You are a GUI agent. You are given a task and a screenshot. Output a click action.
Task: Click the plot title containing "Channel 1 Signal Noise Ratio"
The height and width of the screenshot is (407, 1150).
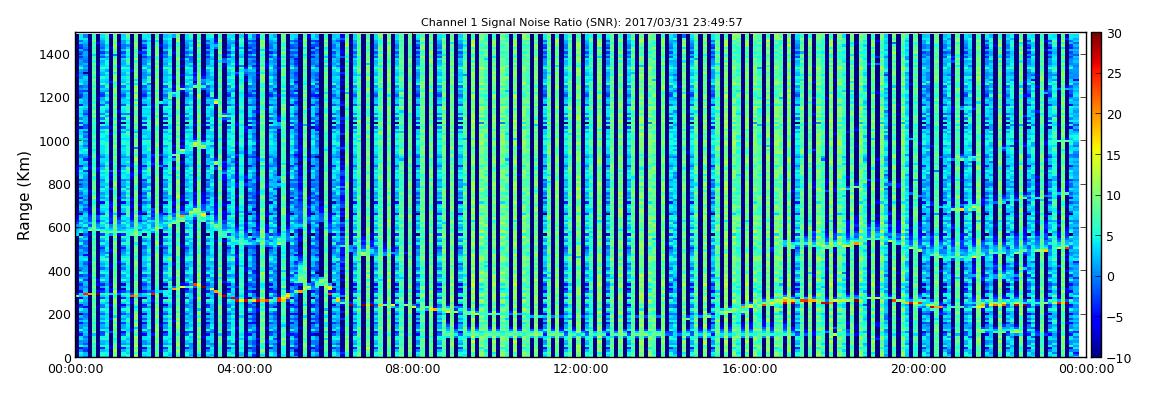tap(582, 23)
